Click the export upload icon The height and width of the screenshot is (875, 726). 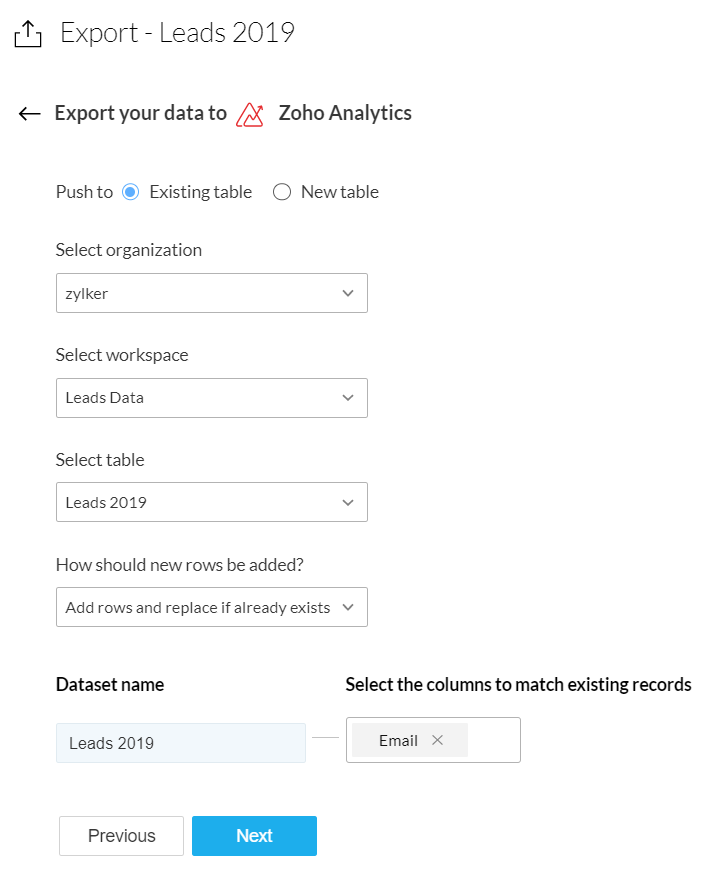pos(28,35)
